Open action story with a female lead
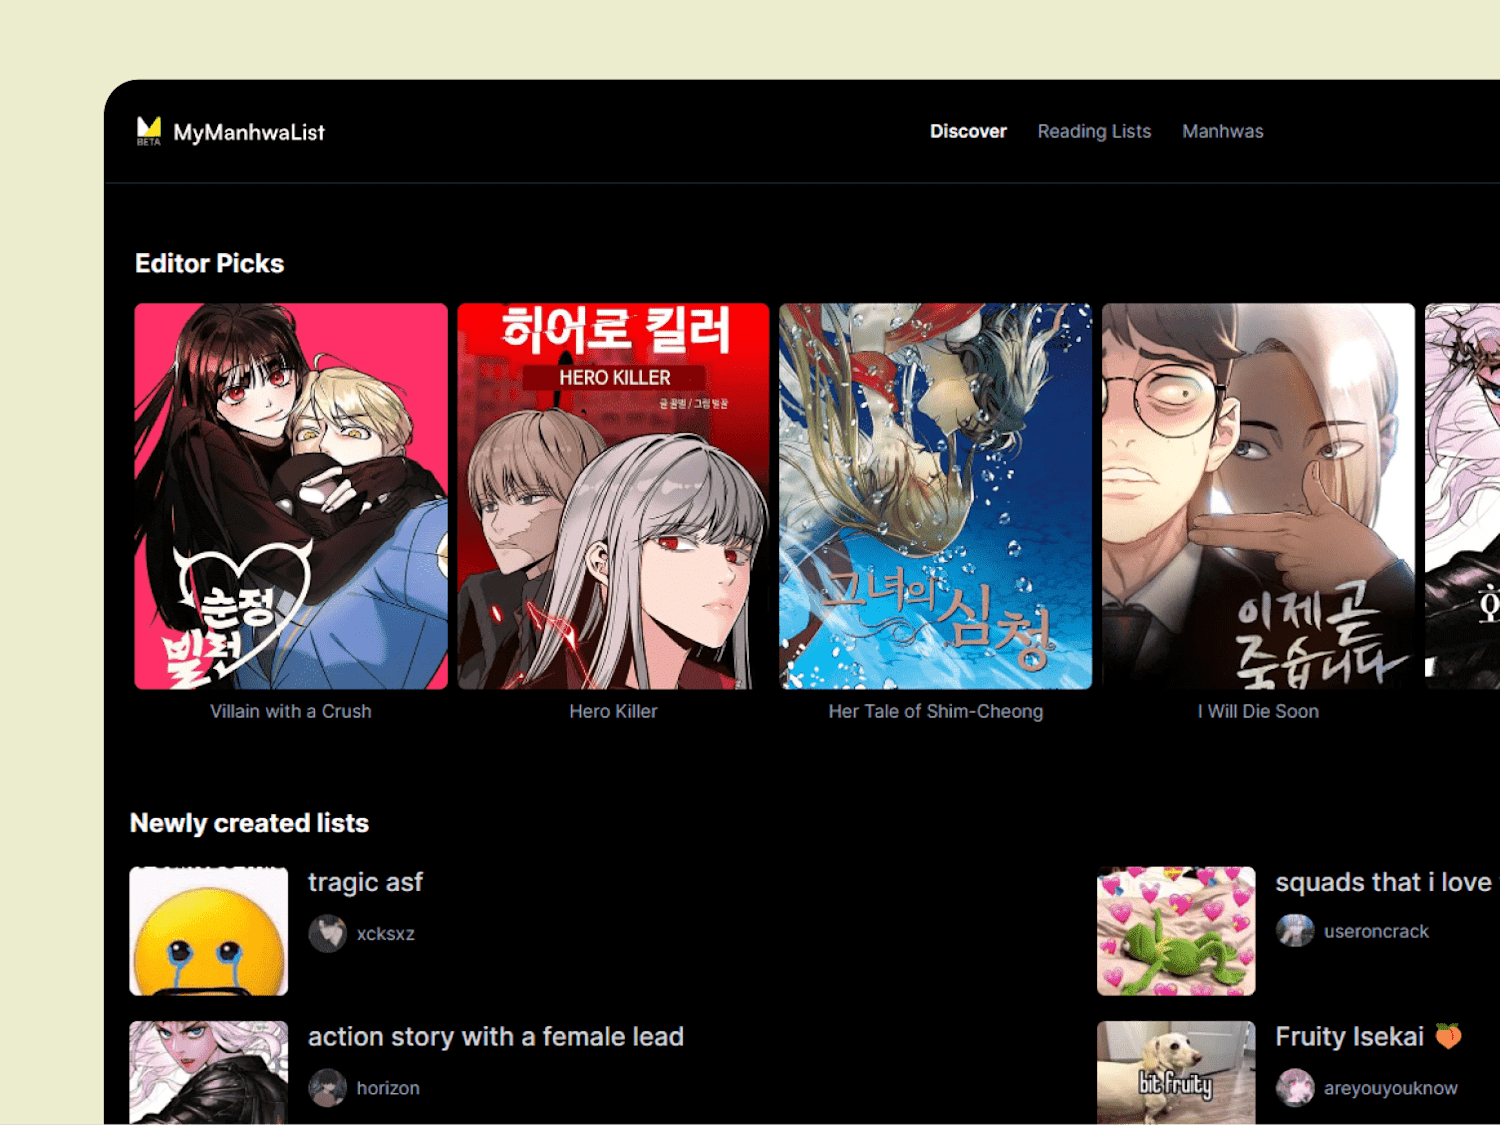This screenshot has width=1500, height=1125. tap(496, 1037)
